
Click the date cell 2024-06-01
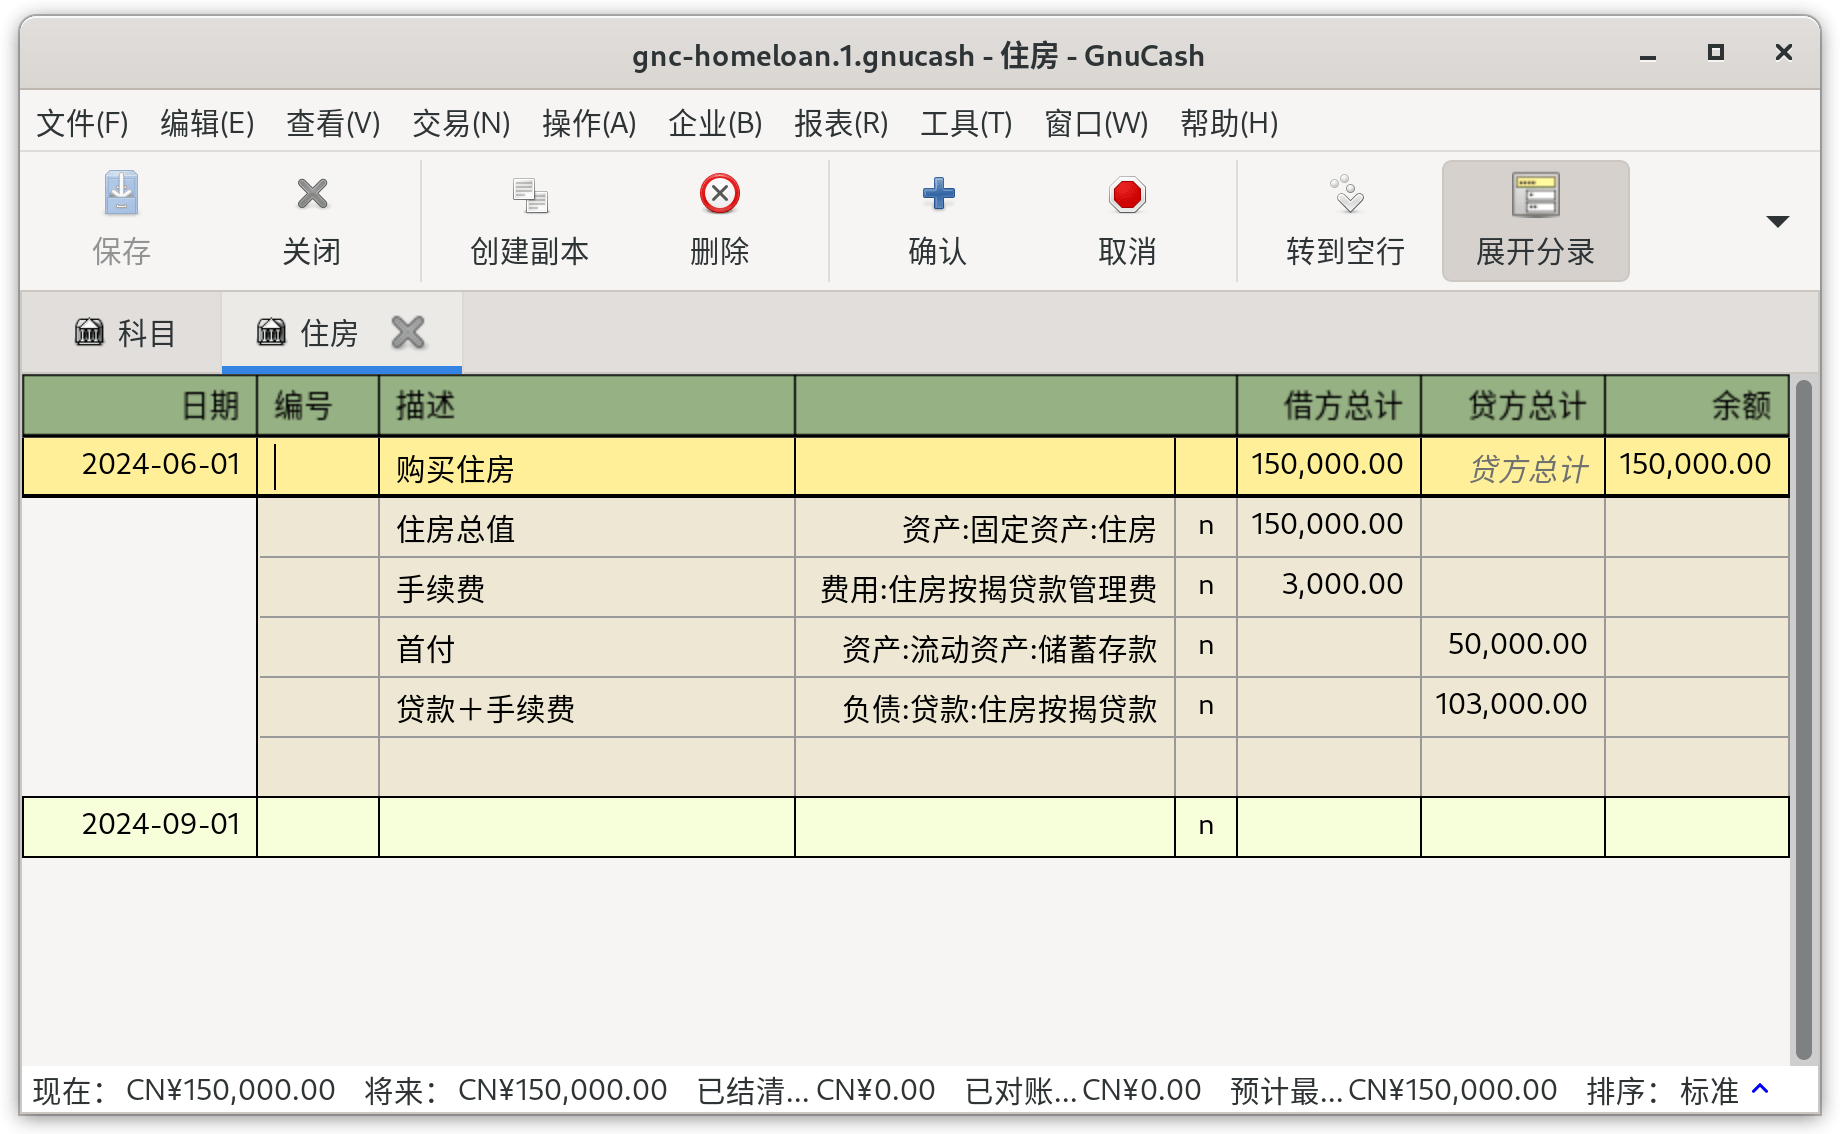[x=140, y=466]
